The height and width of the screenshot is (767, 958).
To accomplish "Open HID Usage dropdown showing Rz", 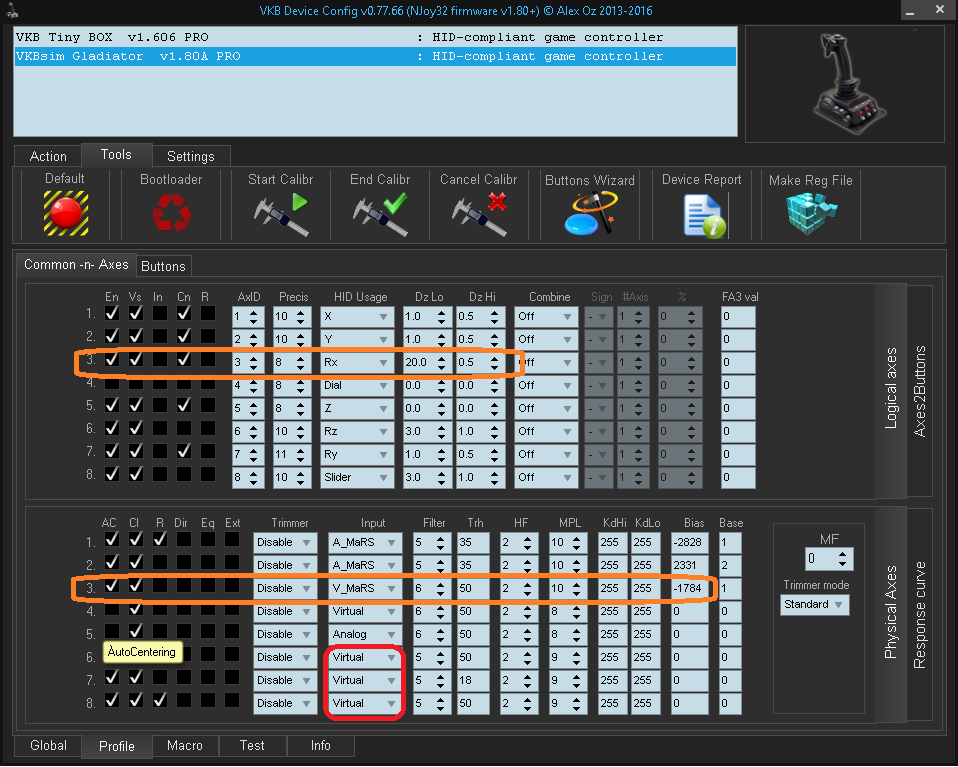I will pyautogui.click(x=357, y=431).
